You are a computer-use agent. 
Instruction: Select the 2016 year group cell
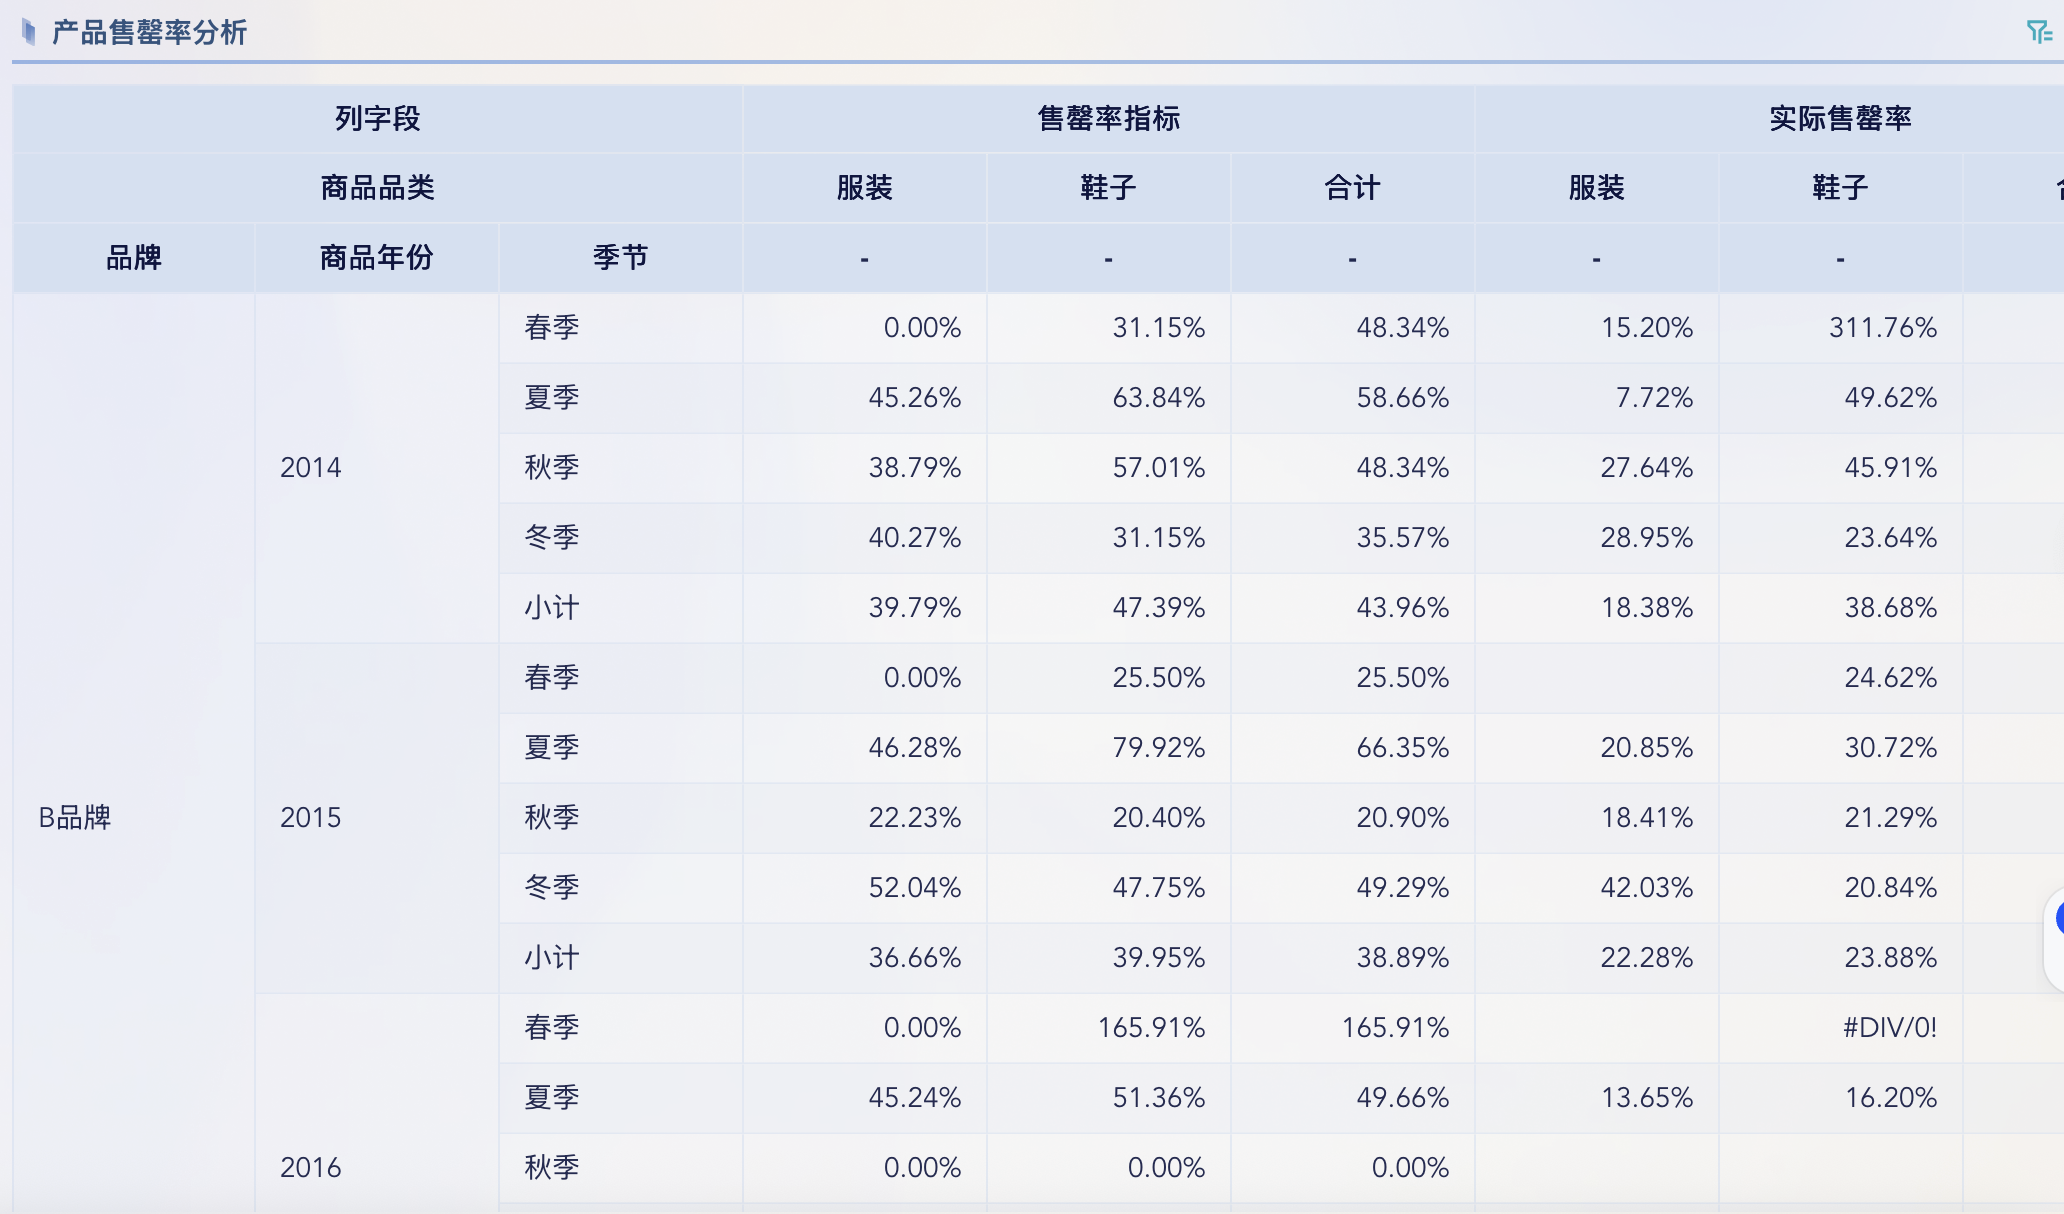point(310,1167)
